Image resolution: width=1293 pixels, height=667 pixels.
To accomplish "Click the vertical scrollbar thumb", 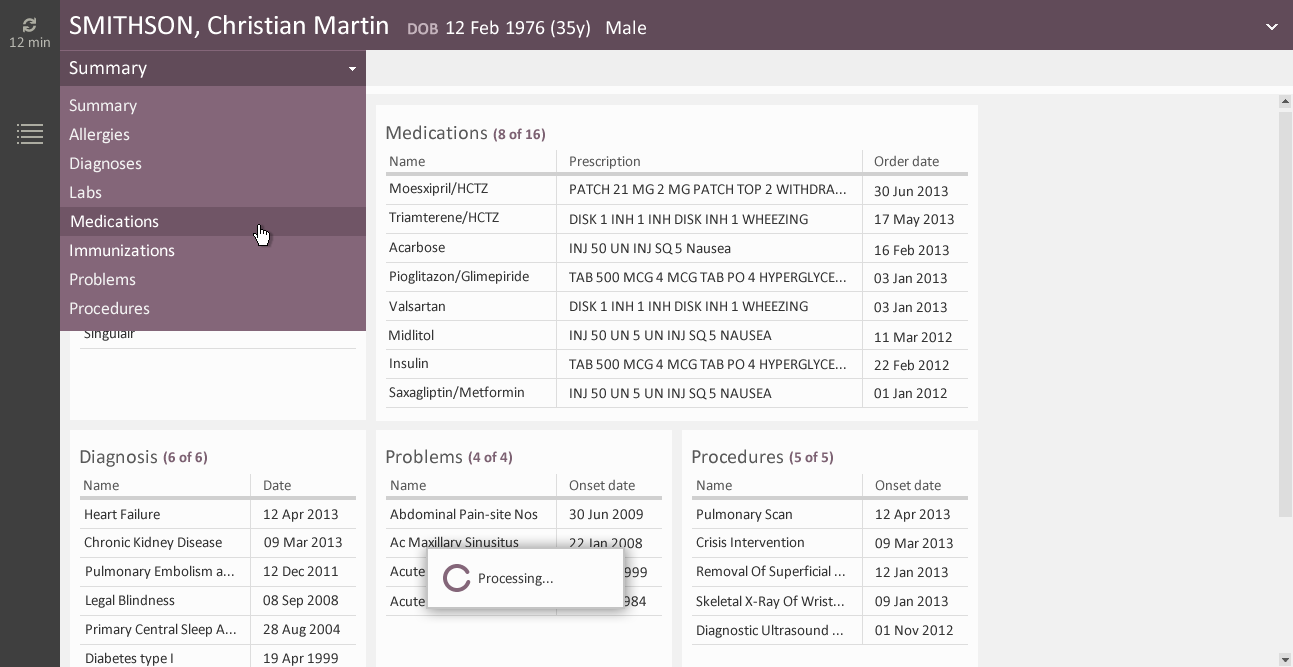I will click(x=1285, y=314).
